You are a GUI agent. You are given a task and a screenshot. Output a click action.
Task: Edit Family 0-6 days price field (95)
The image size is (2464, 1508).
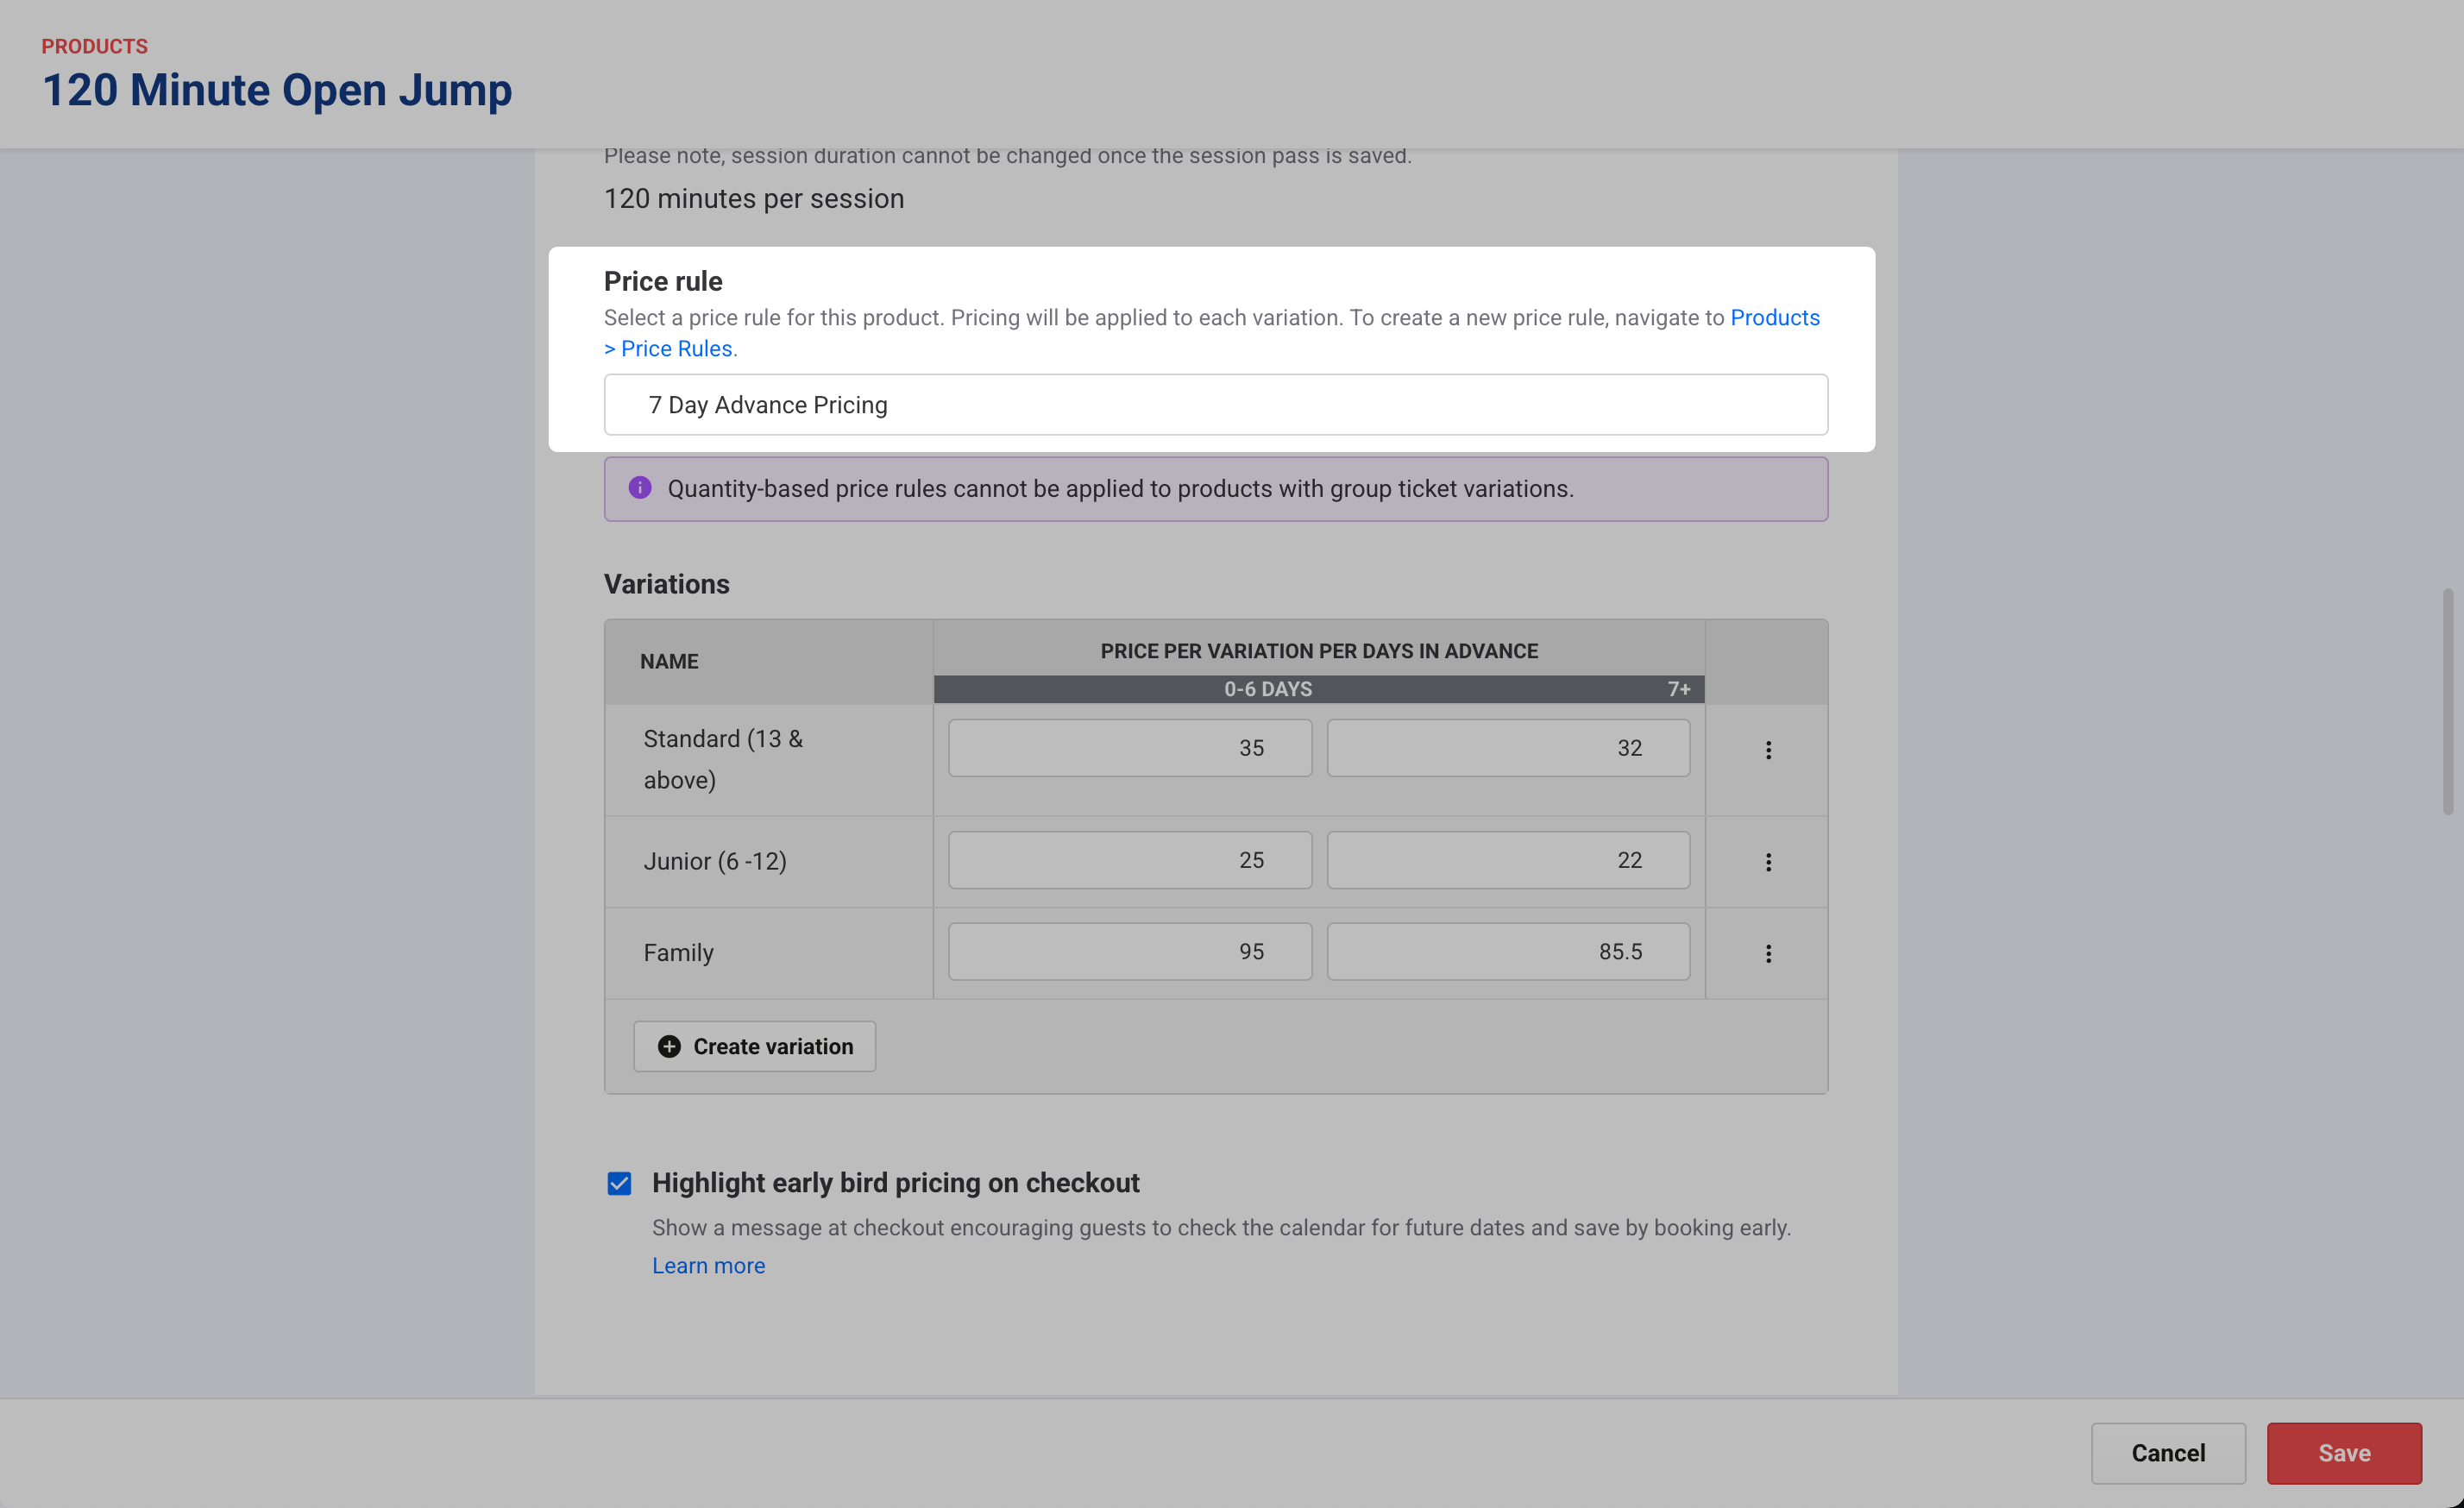tap(1129, 952)
